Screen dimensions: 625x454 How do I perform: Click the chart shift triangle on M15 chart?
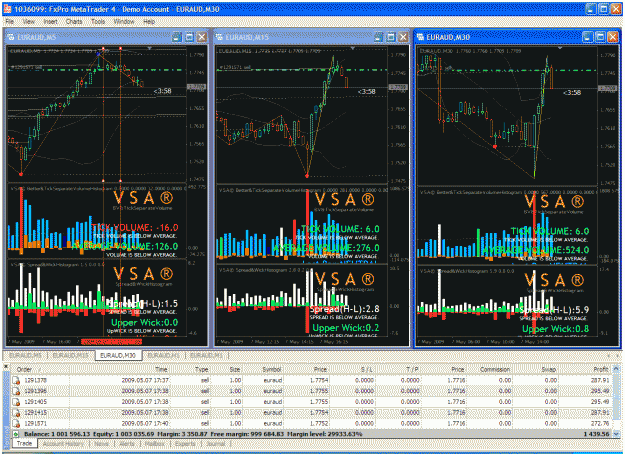[x=353, y=48]
